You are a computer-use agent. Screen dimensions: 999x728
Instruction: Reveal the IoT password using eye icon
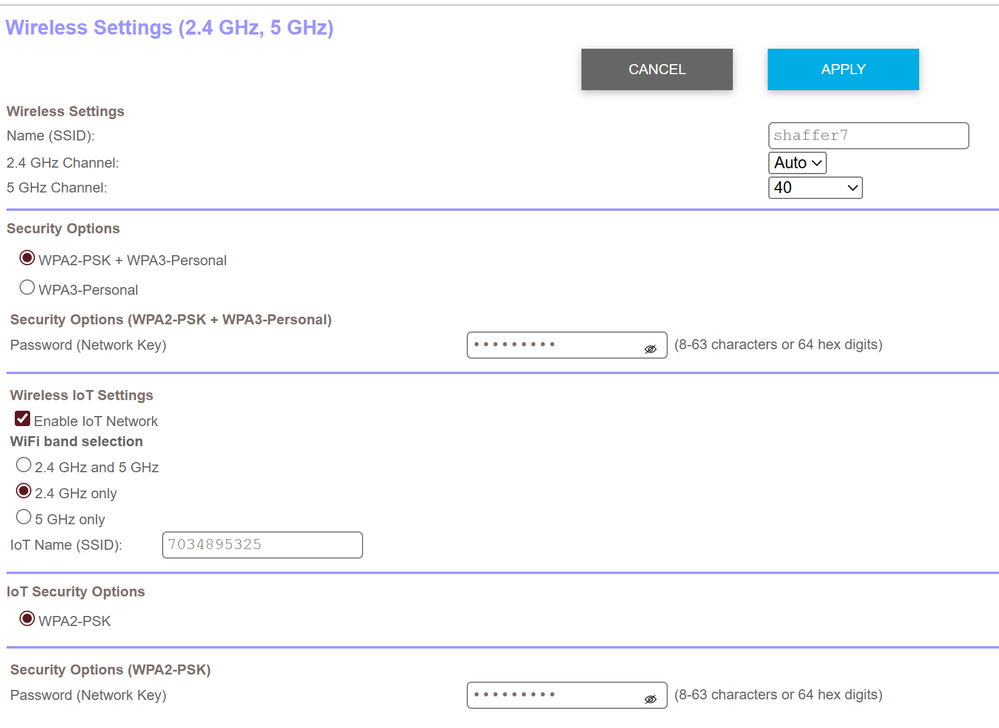650,698
